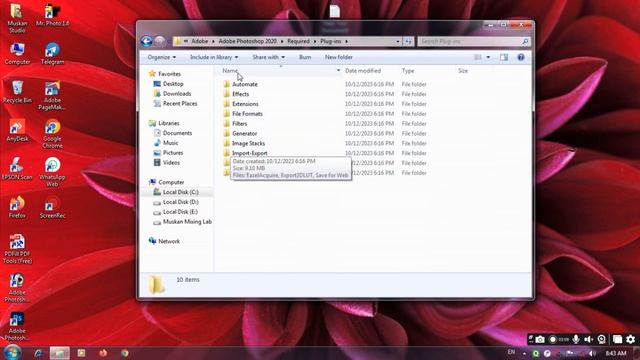Select Computer in the navigation pane
The width and height of the screenshot is (640, 360).
tap(171, 182)
